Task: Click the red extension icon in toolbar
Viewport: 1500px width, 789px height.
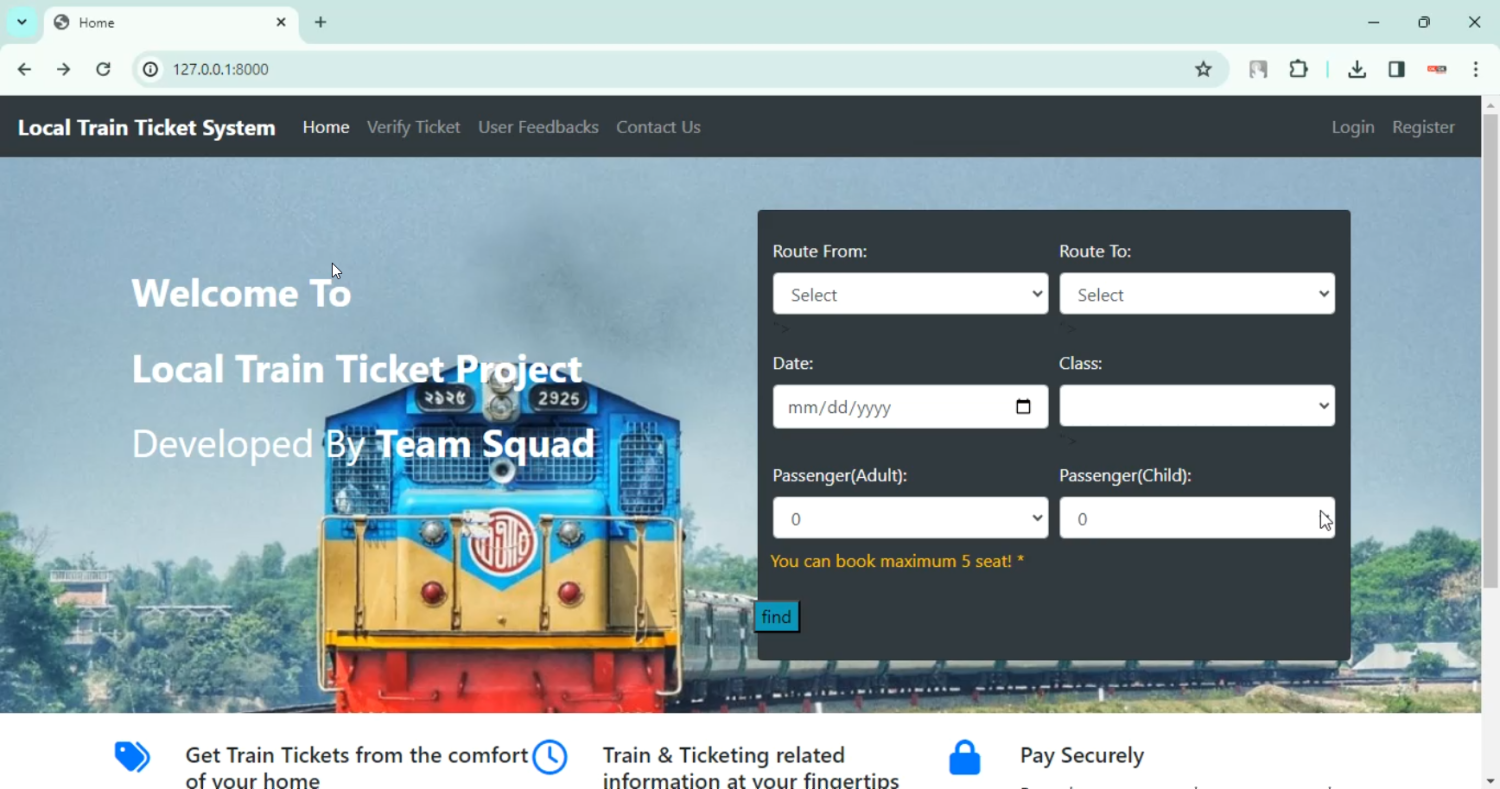Action: point(1437,69)
